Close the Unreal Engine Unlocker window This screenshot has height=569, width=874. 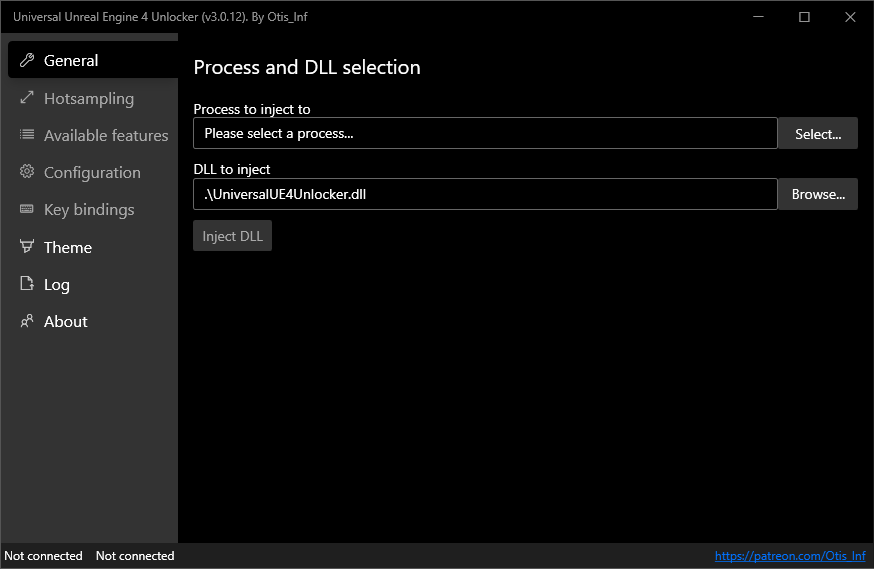850,17
